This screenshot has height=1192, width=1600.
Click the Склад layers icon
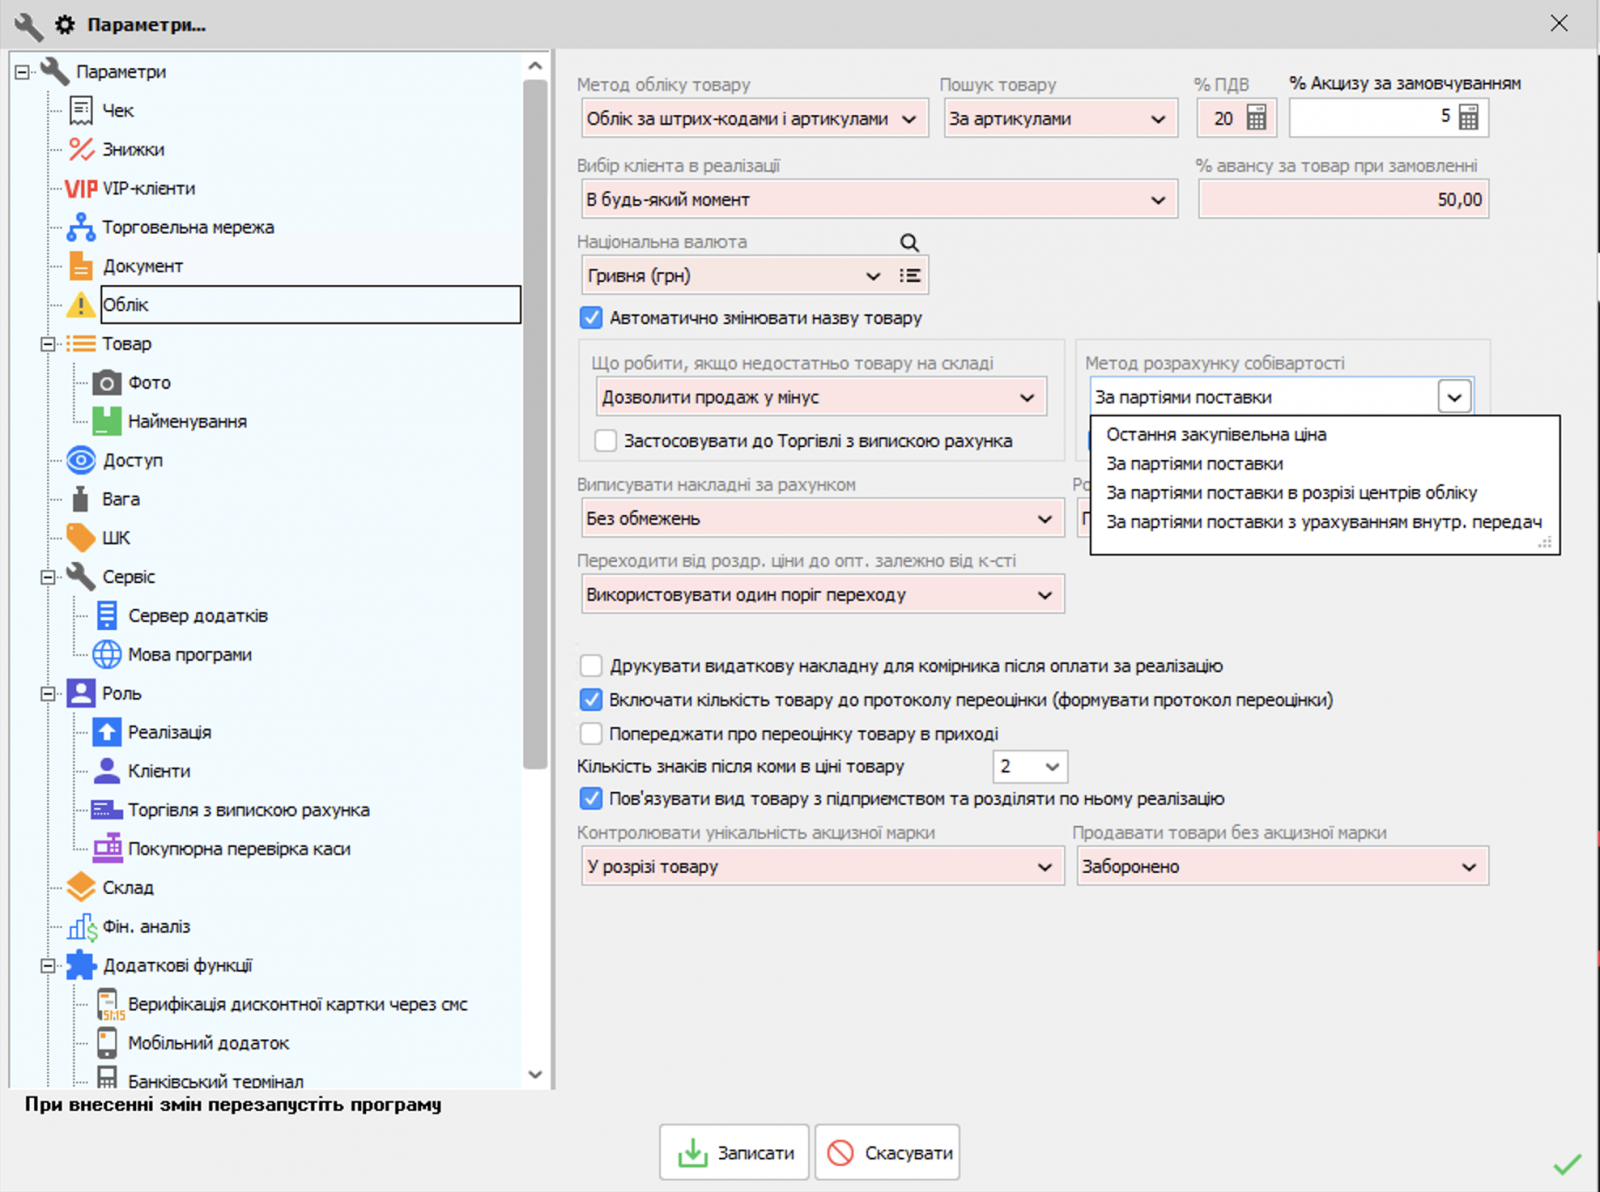pos(81,887)
